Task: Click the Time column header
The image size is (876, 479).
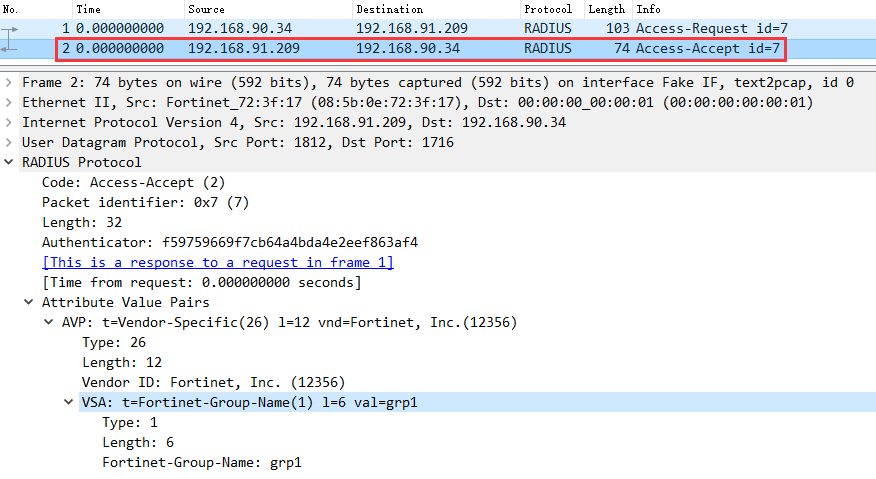Action: [88, 9]
